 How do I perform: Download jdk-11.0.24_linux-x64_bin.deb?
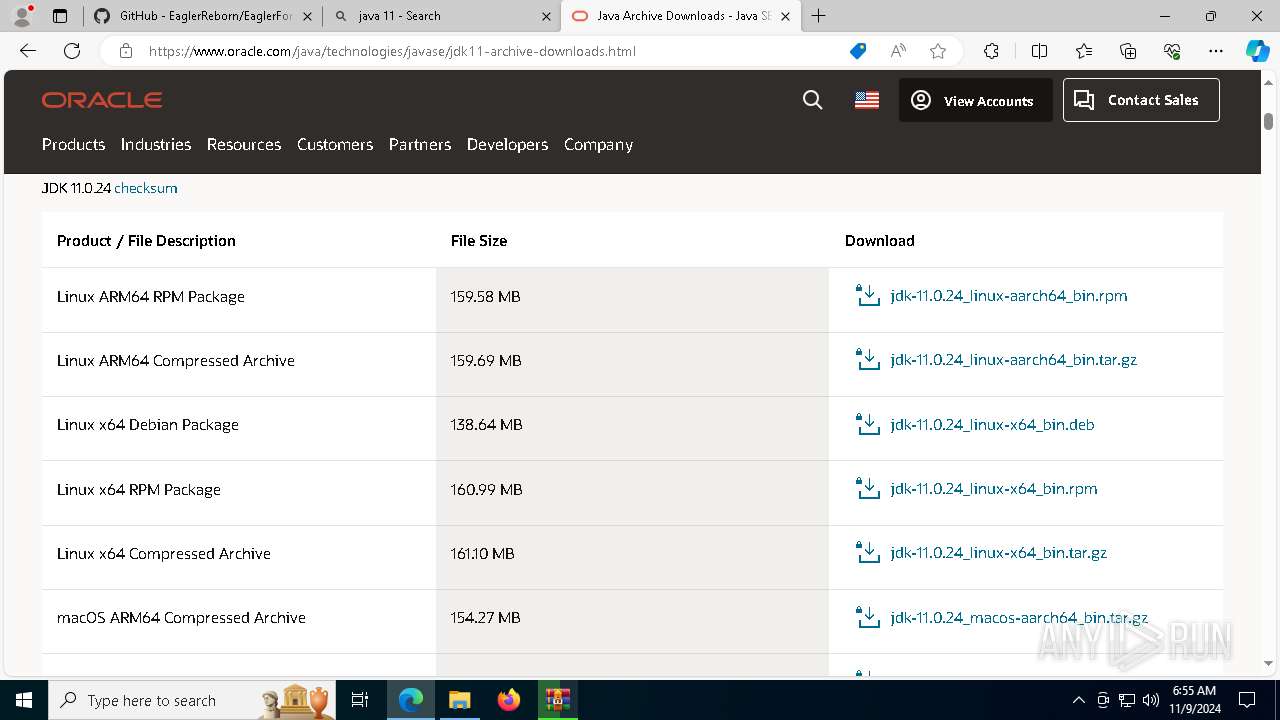click(x=992, y=425)
